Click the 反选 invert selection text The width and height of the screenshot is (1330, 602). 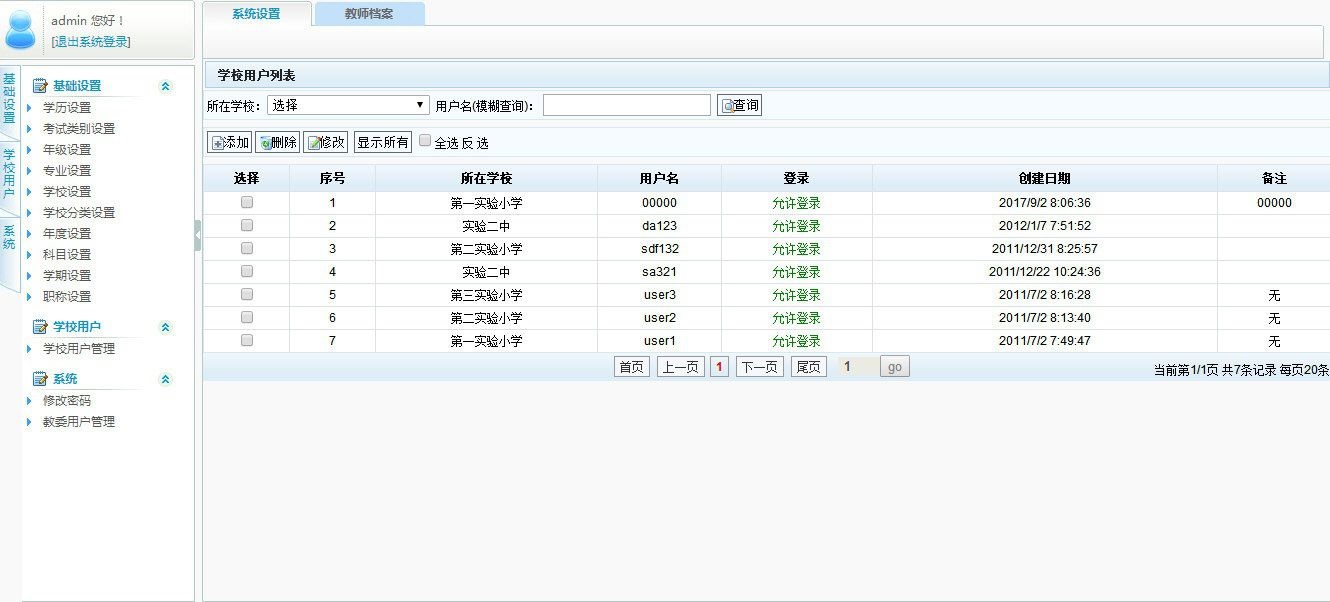click(475, 144)
